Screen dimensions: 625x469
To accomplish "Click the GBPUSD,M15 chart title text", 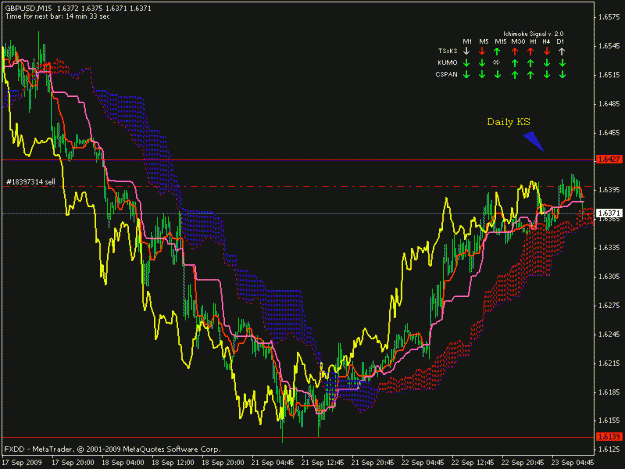I will pyautogui.click(x=78, y=8).
